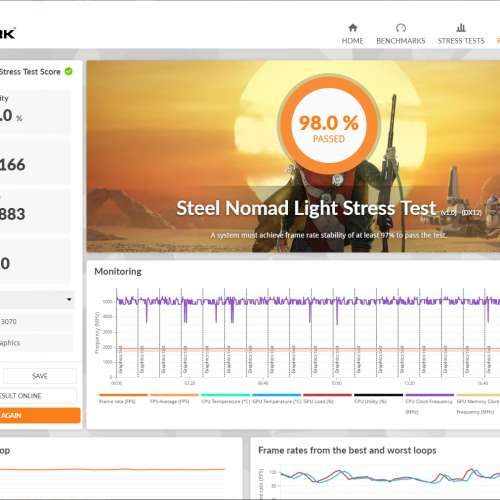Viewport: 500px width, 500px height.
Task: Click the SAVE button
Action: pyautogui.click(x=40, y=376)
